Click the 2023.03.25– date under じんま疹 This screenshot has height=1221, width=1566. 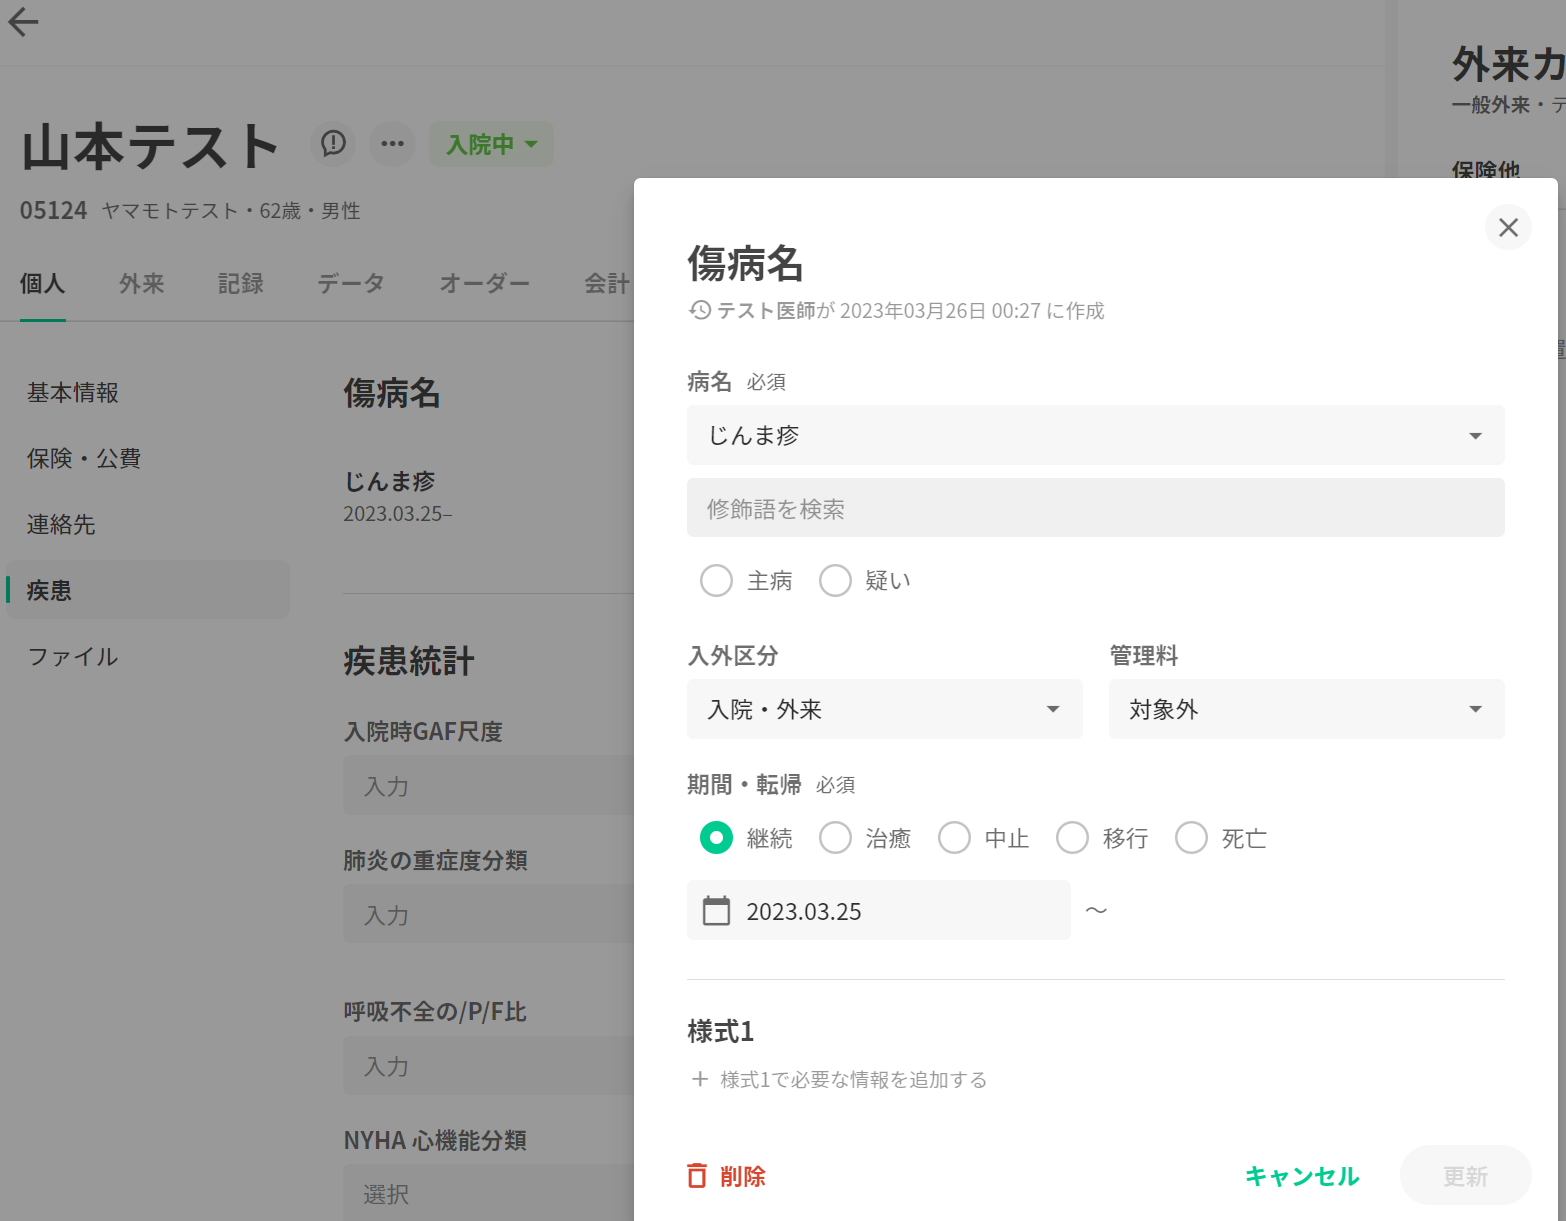pyautogui.click(x=398, y=514)
